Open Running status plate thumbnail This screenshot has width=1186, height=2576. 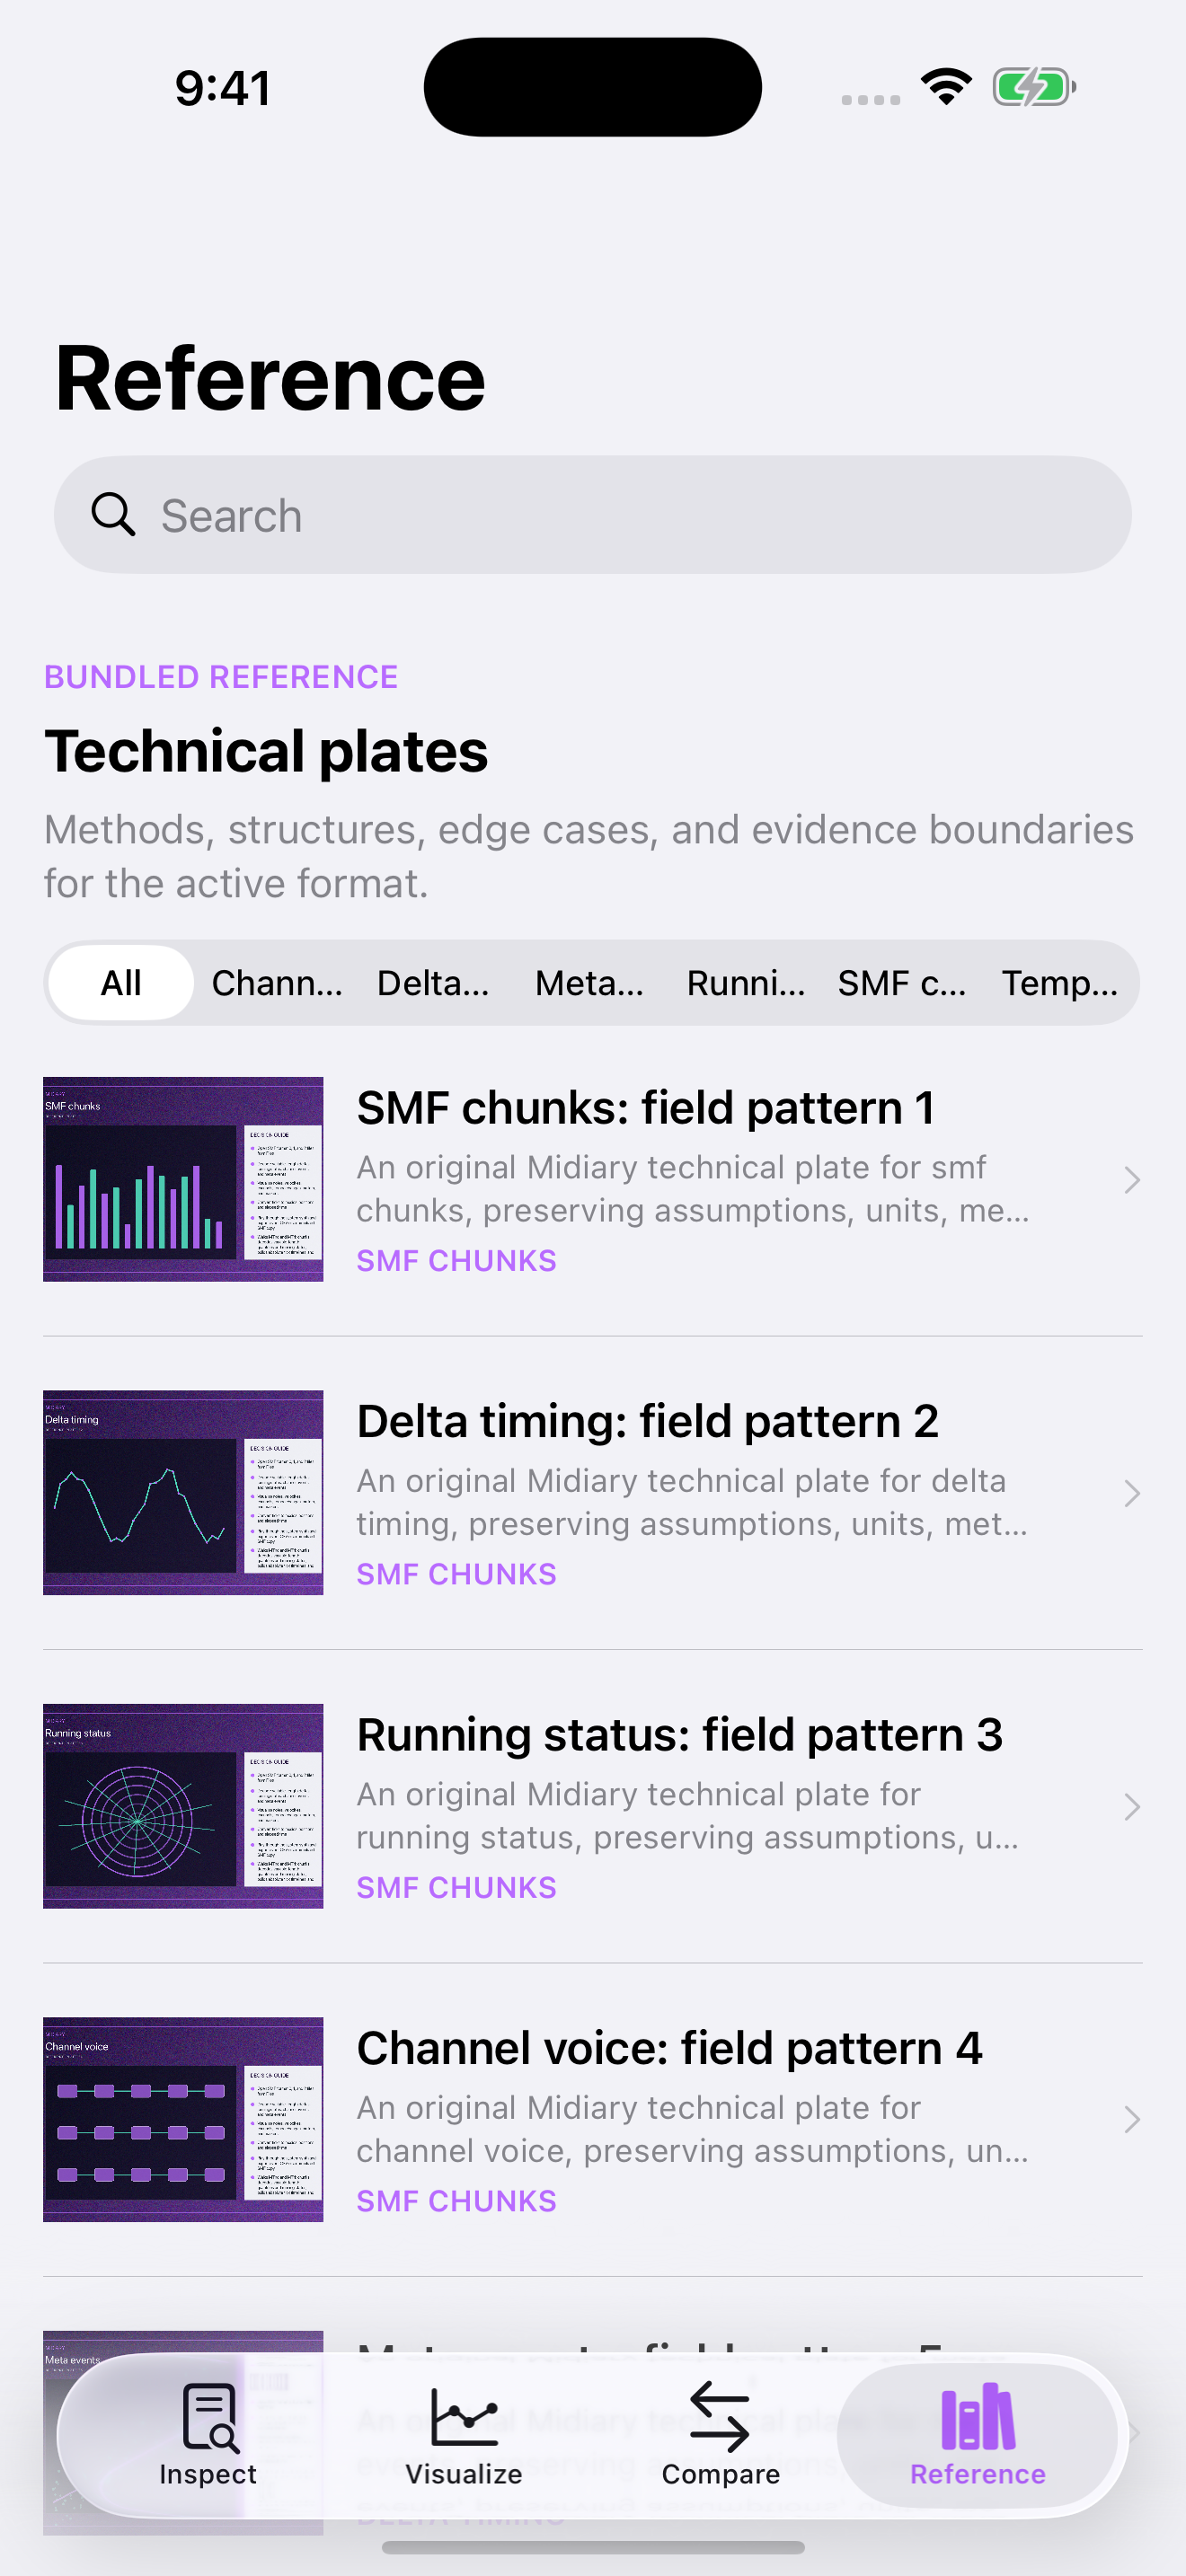pyautogui.click(x=183, y=1806)
